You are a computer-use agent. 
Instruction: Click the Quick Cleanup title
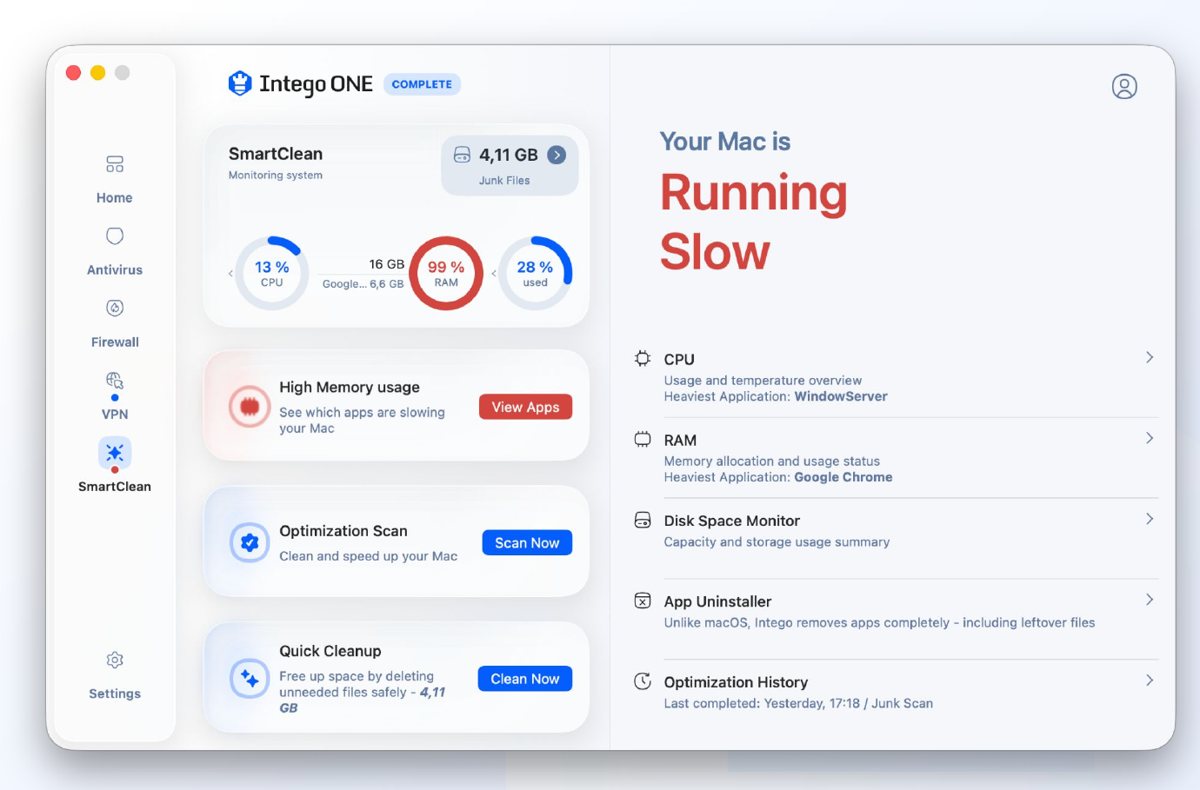coord(330,651)
